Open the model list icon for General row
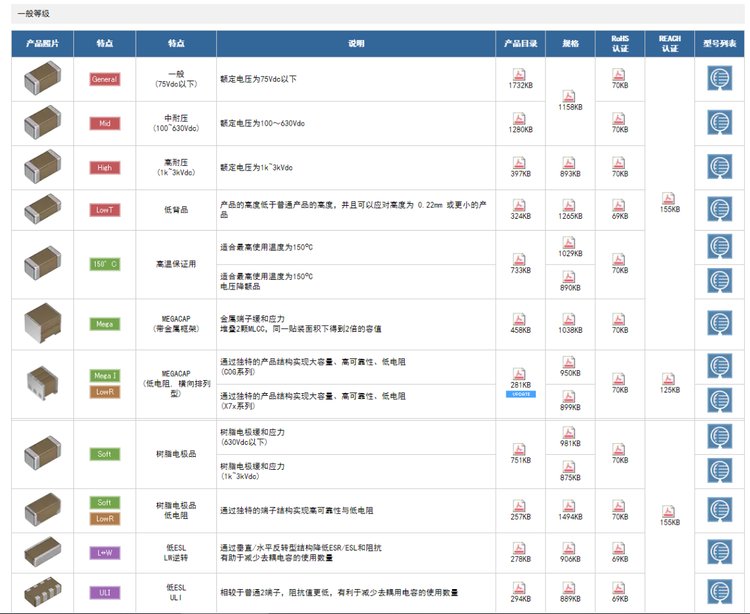Viewport: 750px width, 614px height. point(719,79)
